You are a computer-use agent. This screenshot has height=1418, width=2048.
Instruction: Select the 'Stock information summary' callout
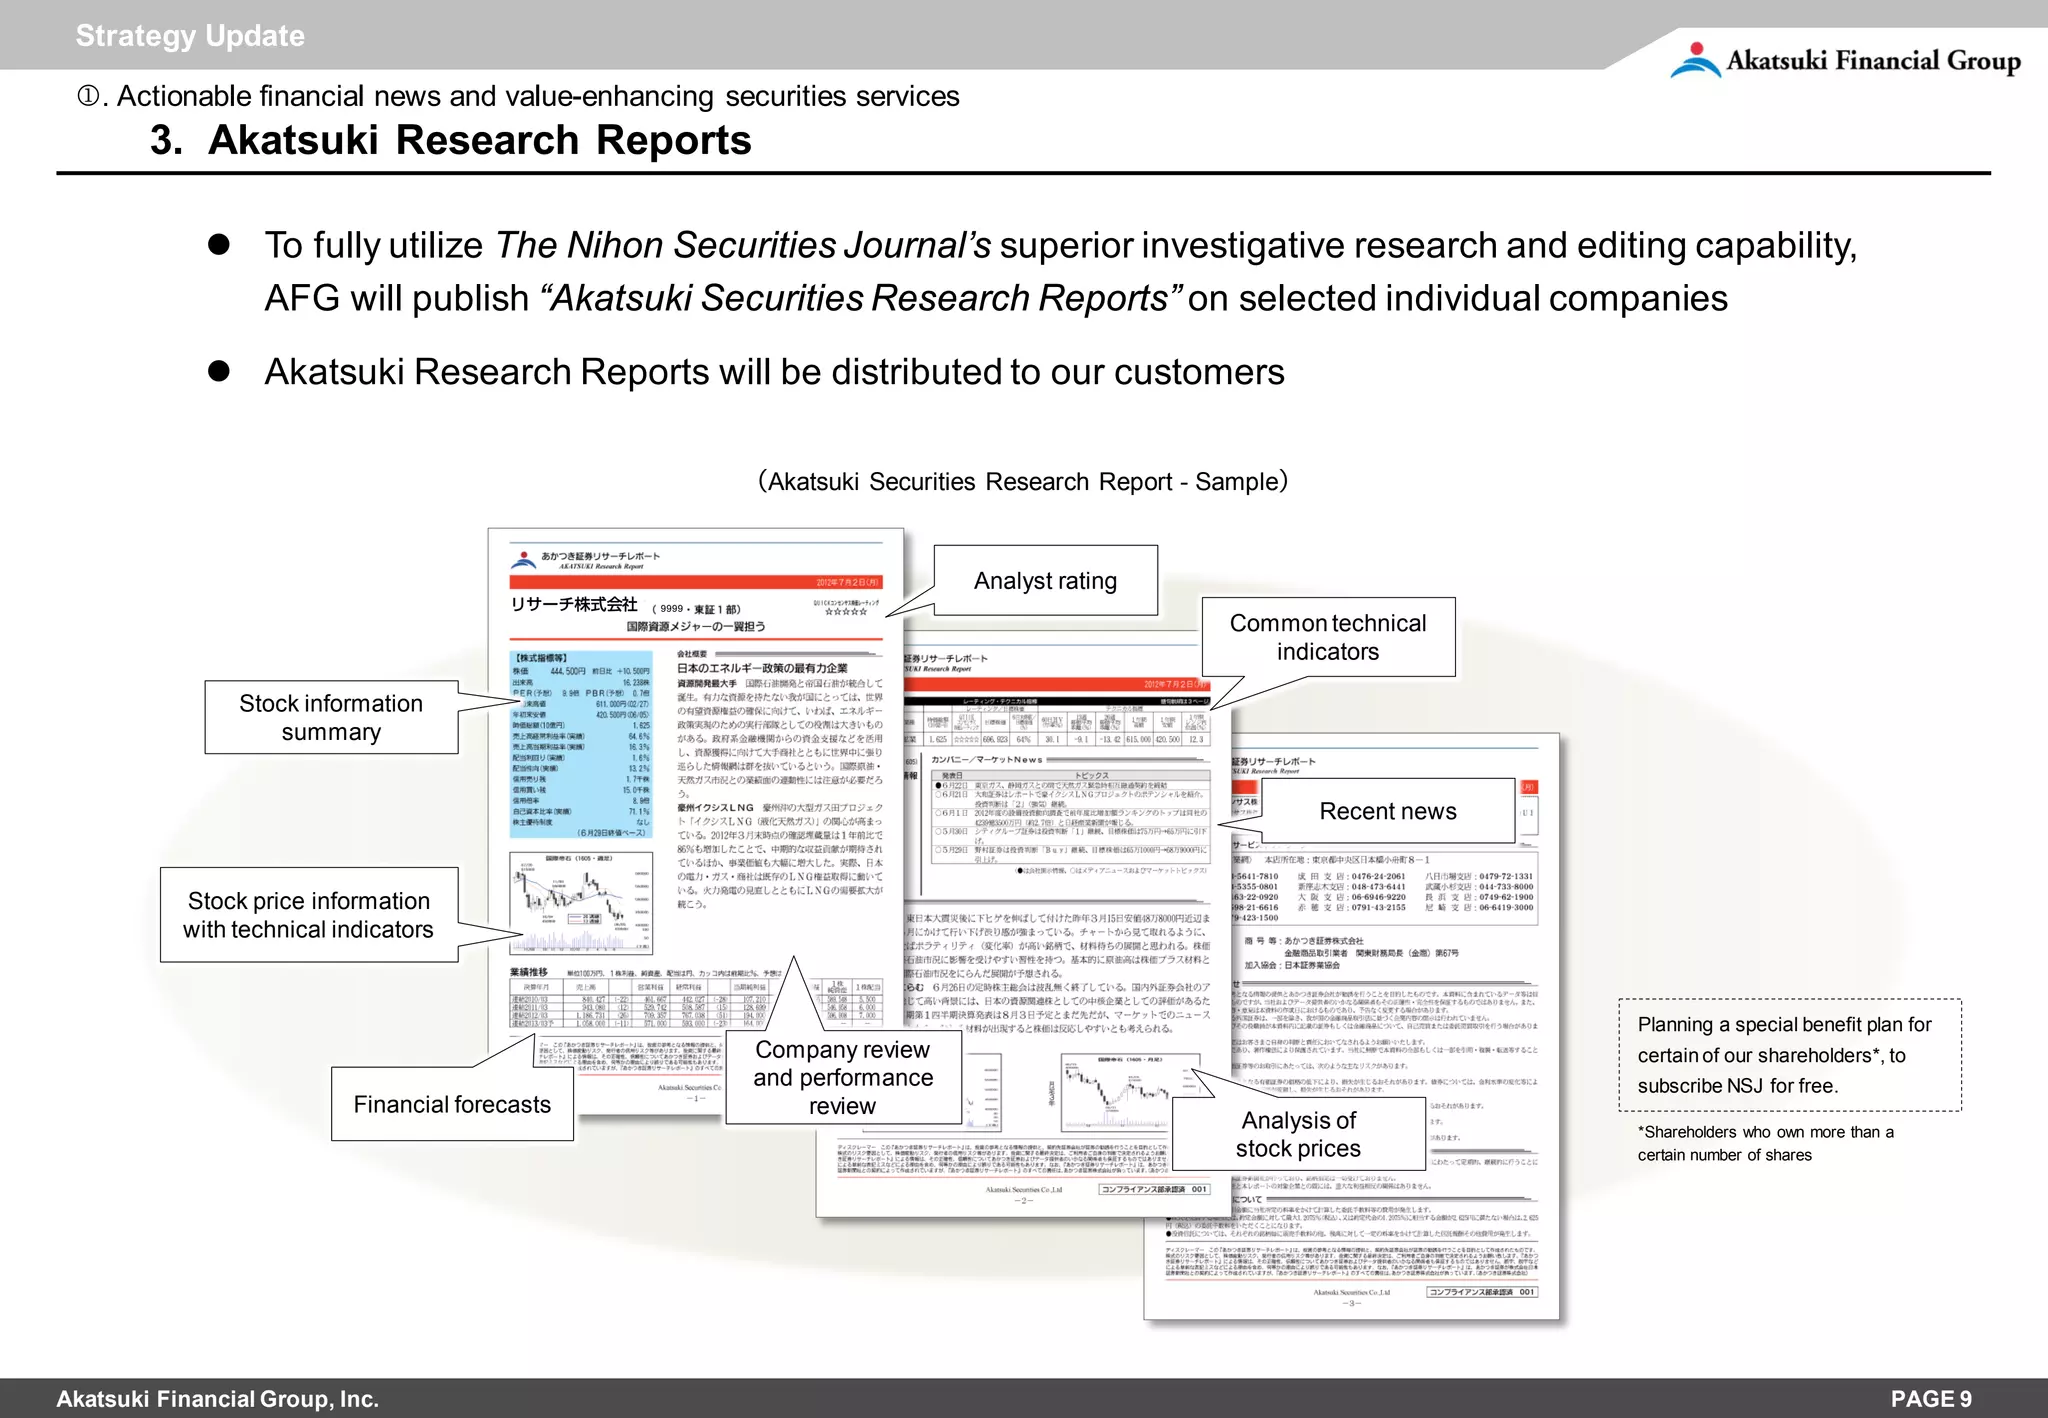(x=331, y=717)
